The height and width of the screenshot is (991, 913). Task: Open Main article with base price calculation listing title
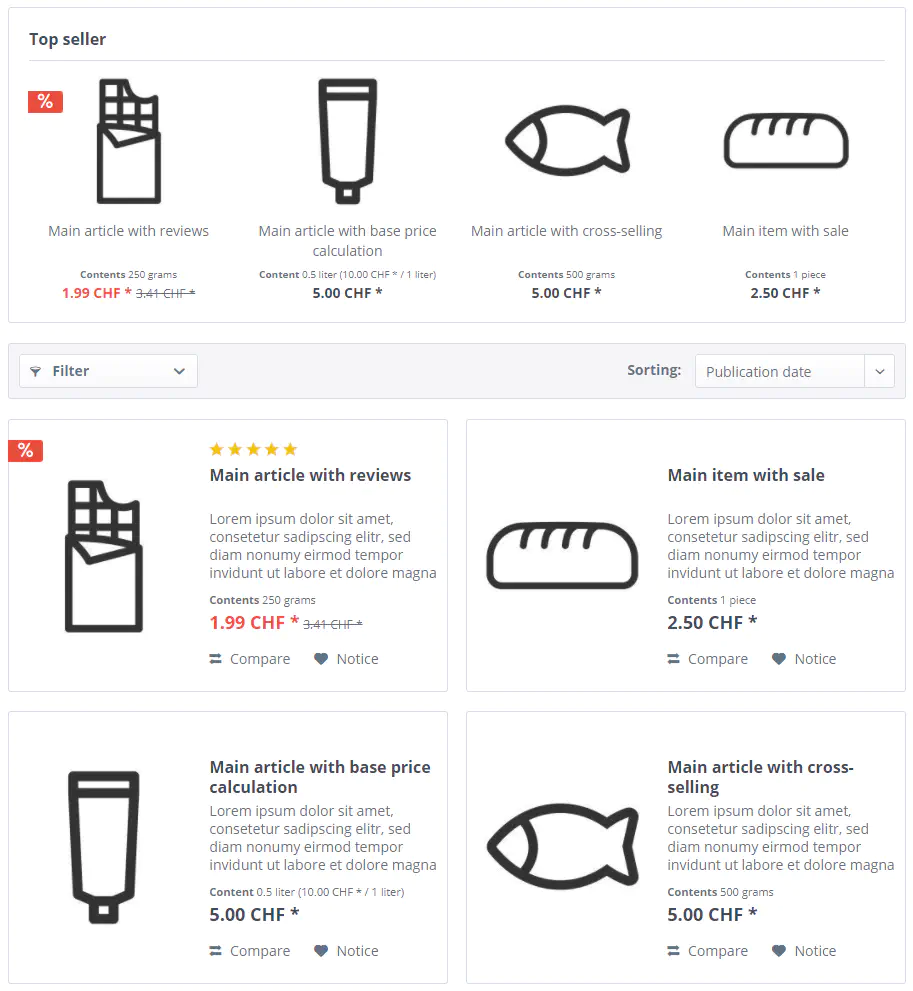320,777
